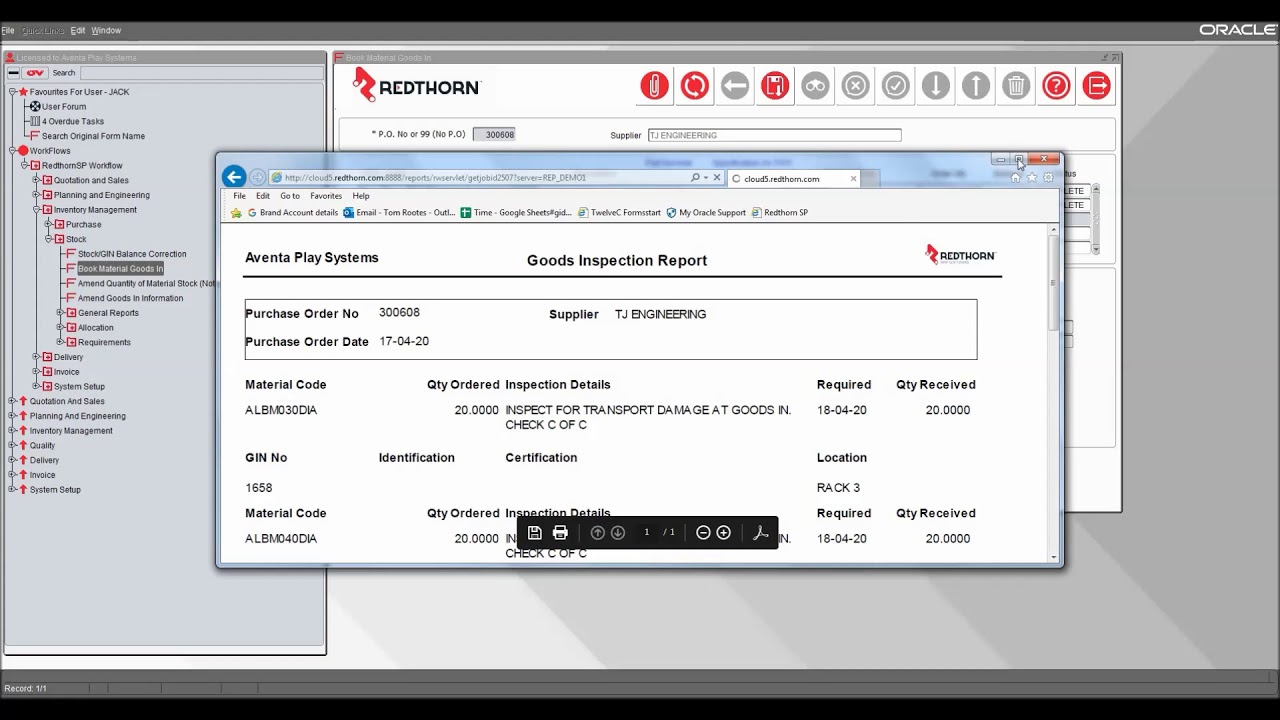This screenshot has height=720, width=1280.
Task: Click the red paperclip attachment icon
Action: [x=654, y=86]
